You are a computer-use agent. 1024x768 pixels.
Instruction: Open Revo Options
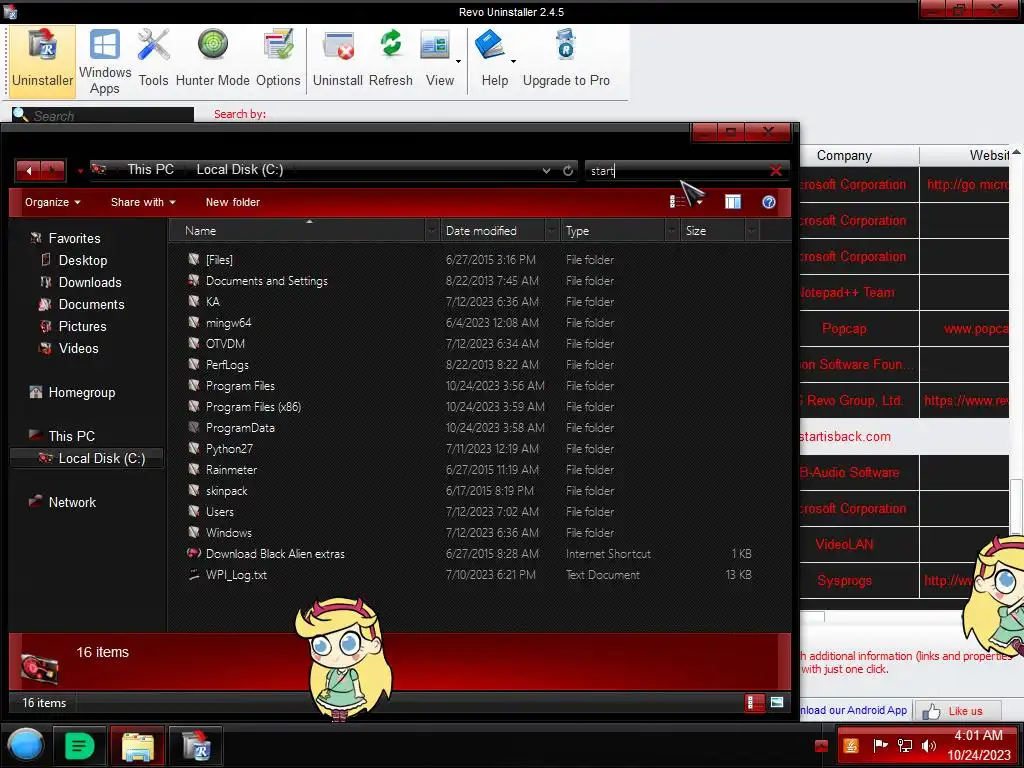click(278, 61)
